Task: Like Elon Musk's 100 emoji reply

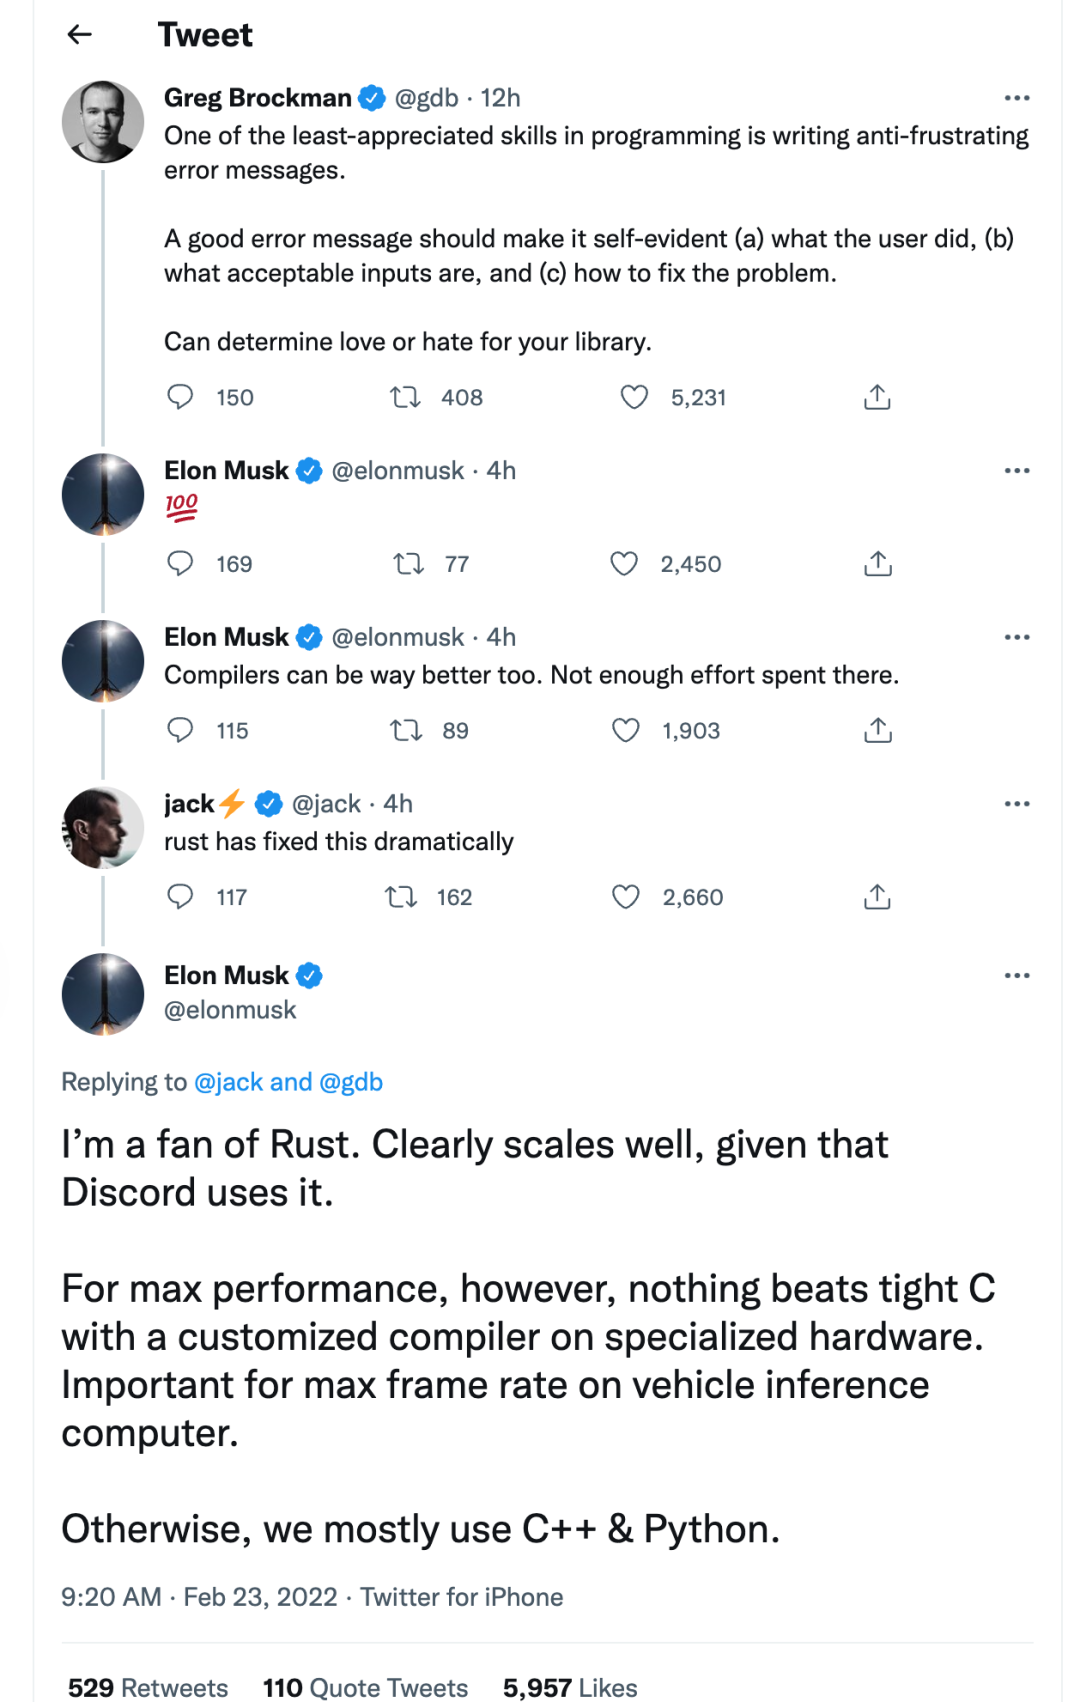Action: tap(624, 564)
